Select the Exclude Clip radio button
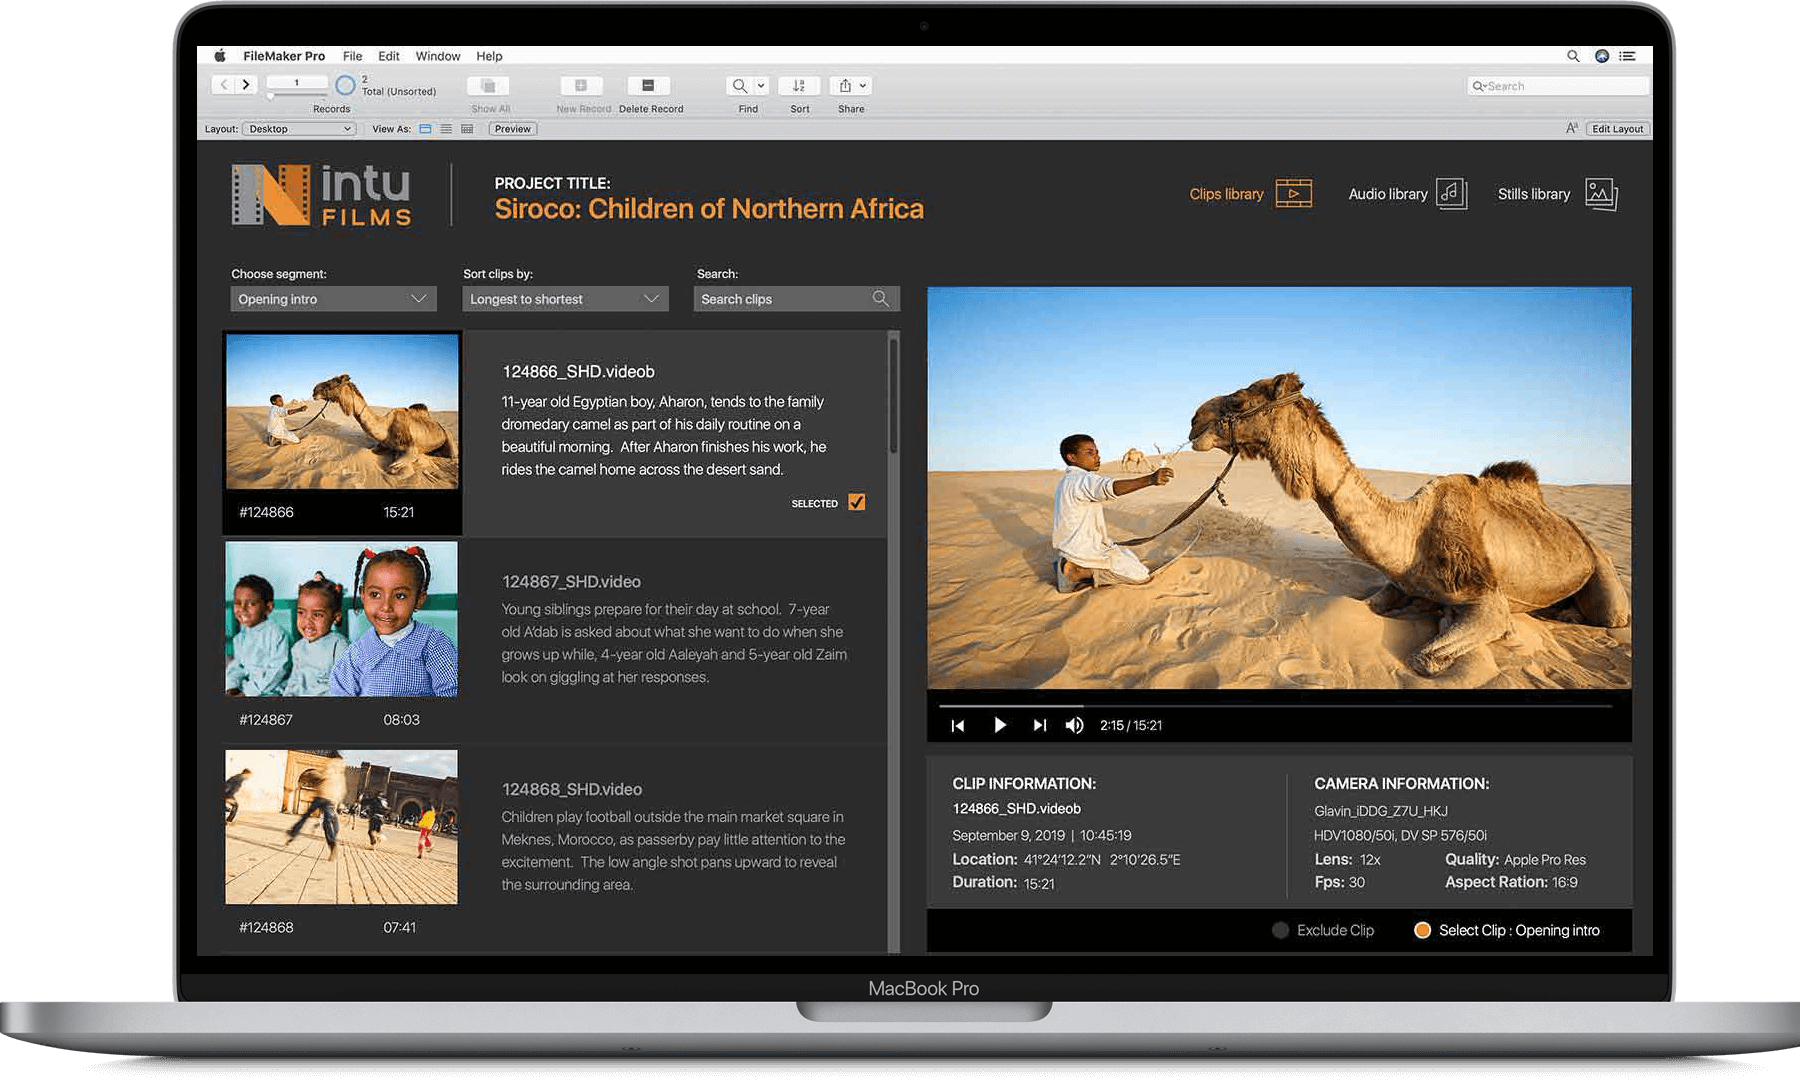This screenshot has height=1082, width=1800. tap(1280, 930)
